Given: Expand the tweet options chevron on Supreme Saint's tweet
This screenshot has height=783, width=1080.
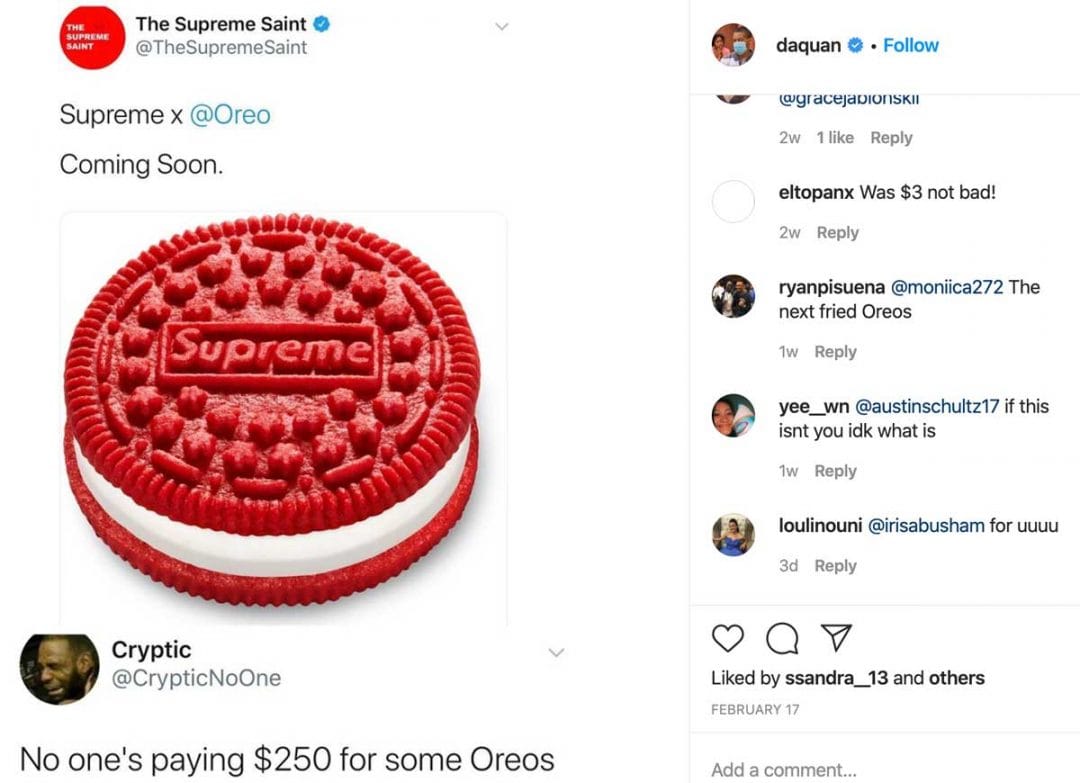Looking at the screenshot, I should coord(501,26).
